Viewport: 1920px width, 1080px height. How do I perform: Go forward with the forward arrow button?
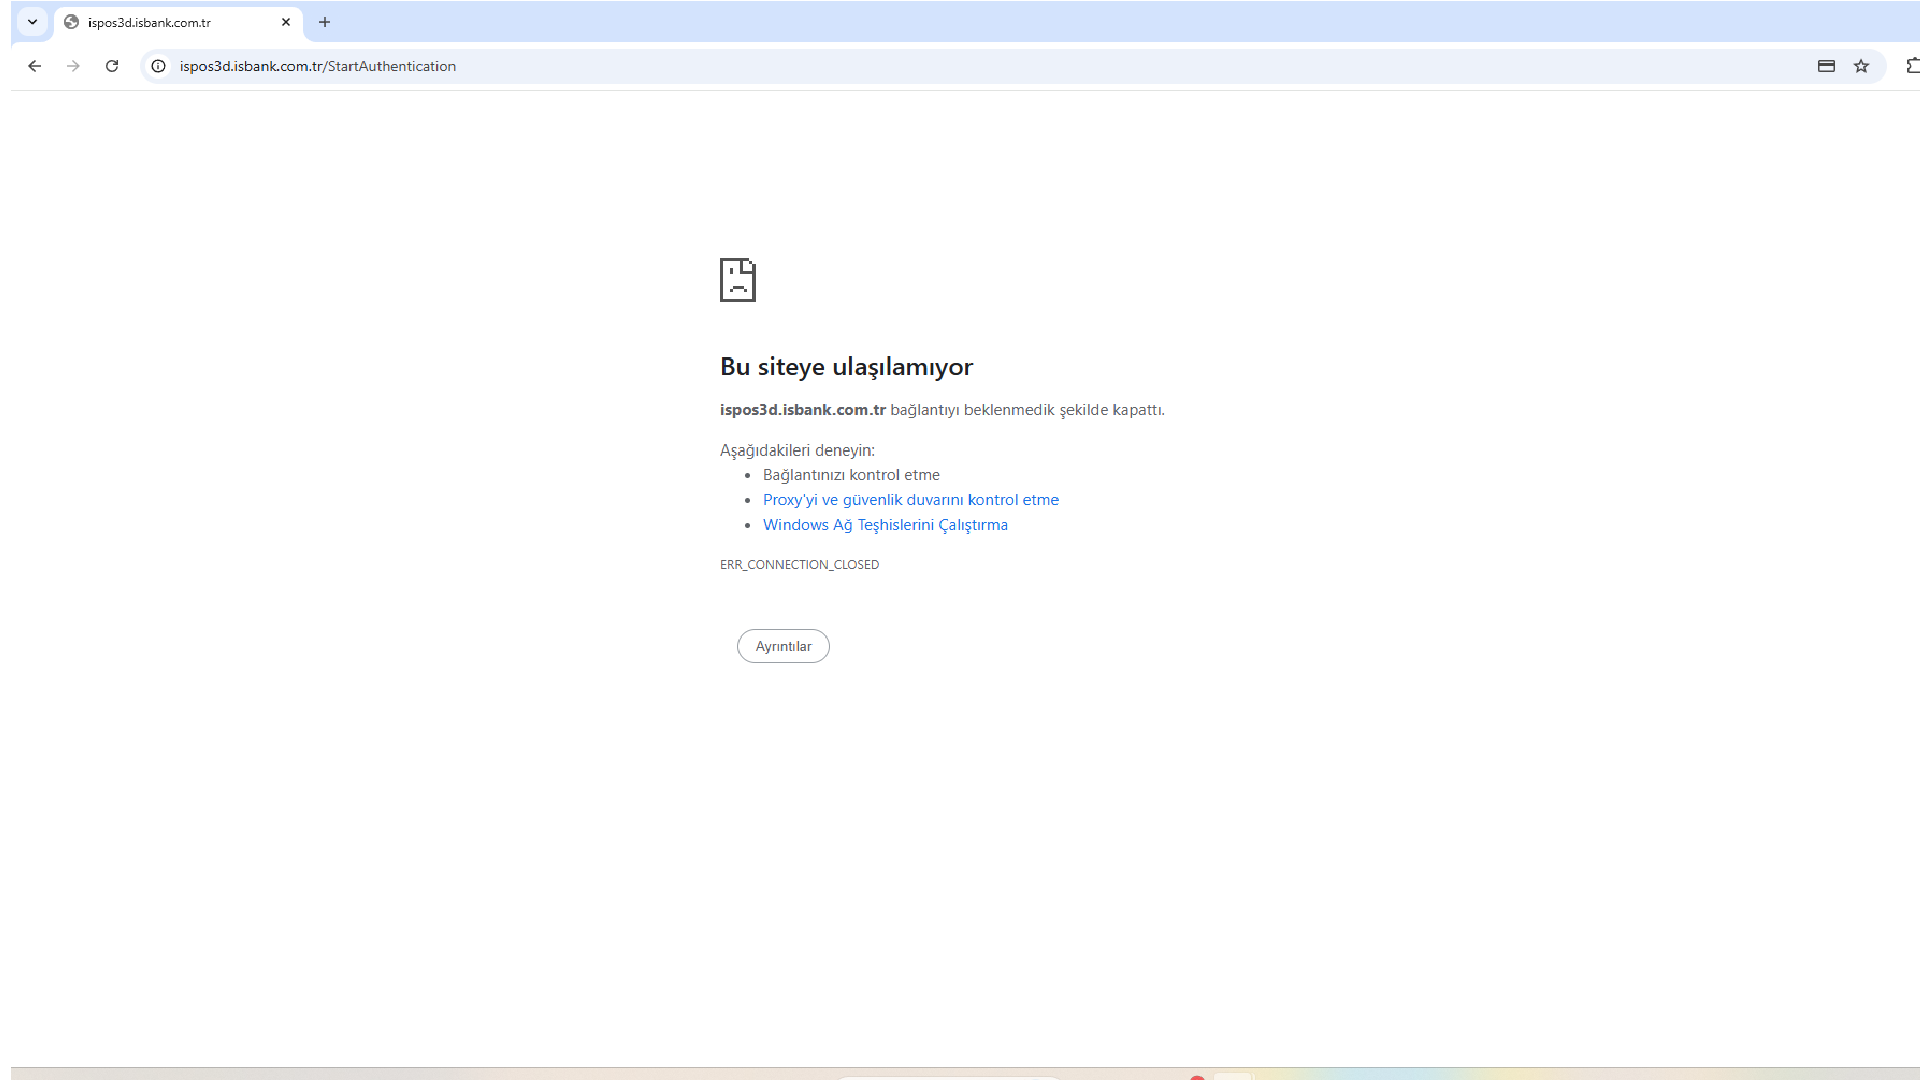pyautogui.click(x=73, y=66)
